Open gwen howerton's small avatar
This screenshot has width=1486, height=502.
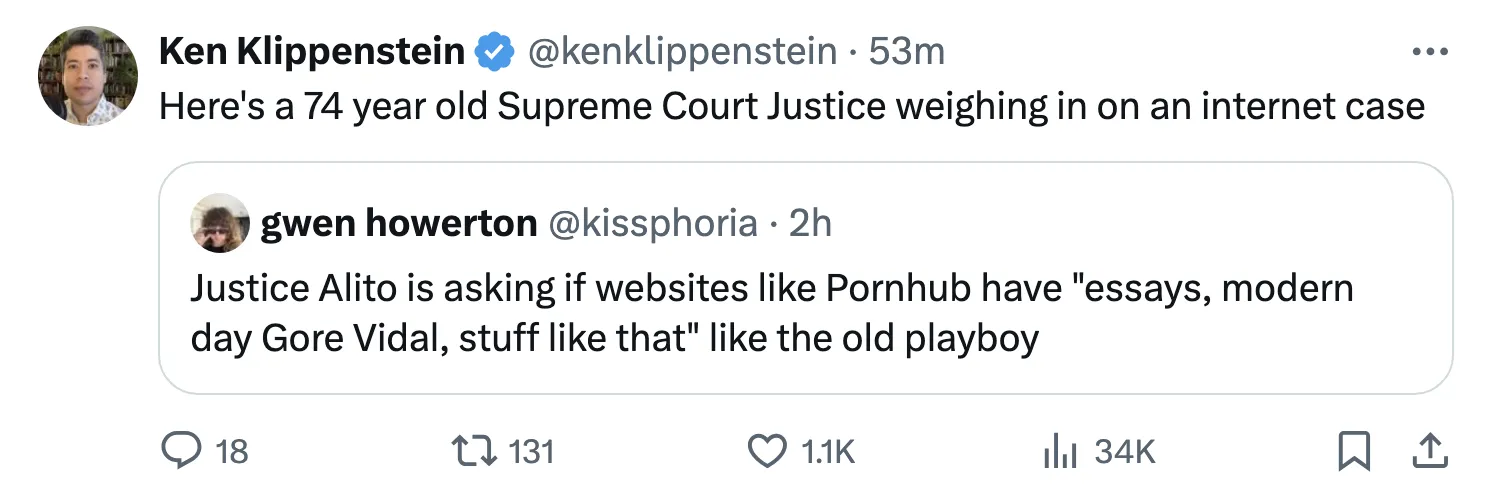220,223
